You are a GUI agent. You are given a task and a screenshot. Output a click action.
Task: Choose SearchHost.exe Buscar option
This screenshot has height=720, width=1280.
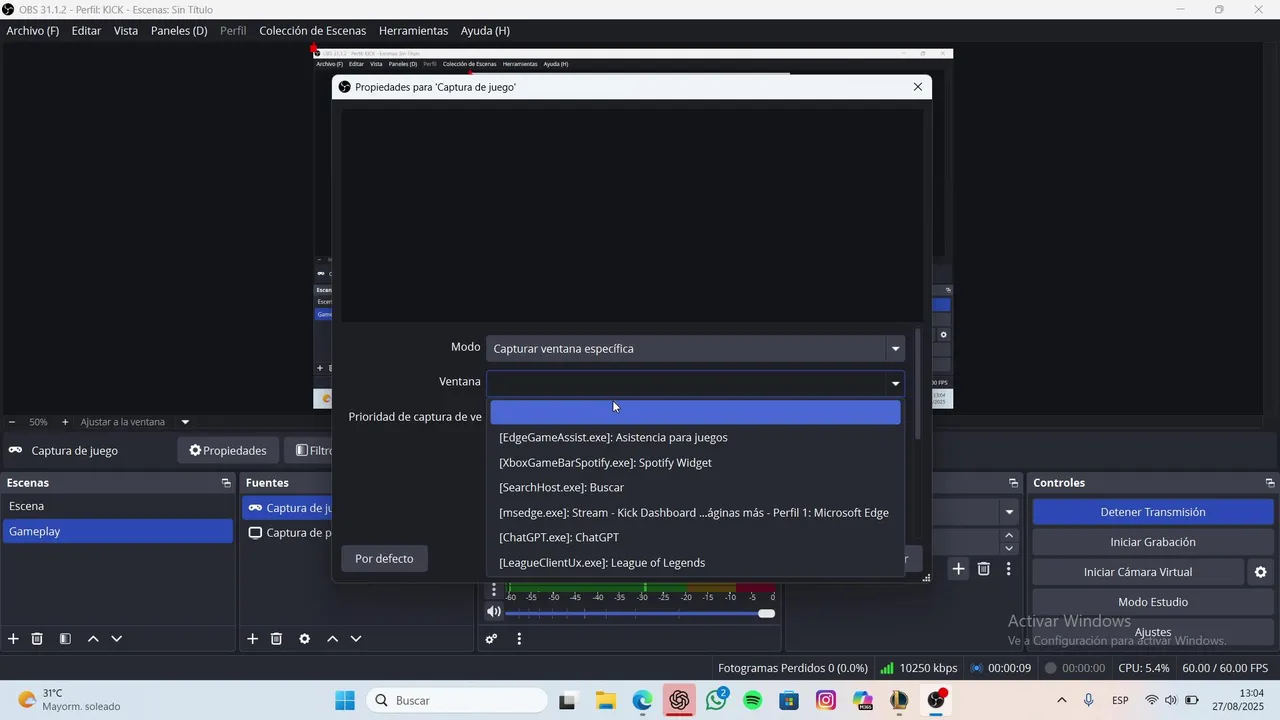tap(695, 488)
